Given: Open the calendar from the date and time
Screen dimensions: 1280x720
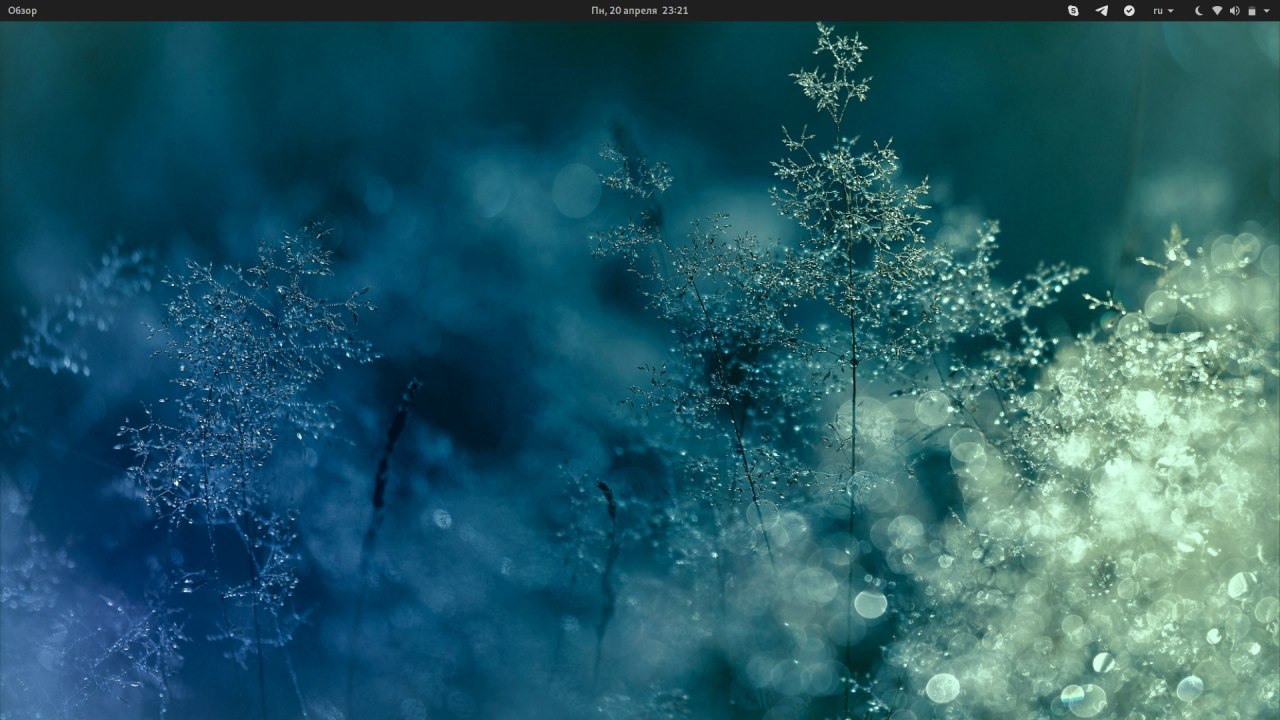Looking at the screenshot, I should pyautogui.click(x=639, y=11).
